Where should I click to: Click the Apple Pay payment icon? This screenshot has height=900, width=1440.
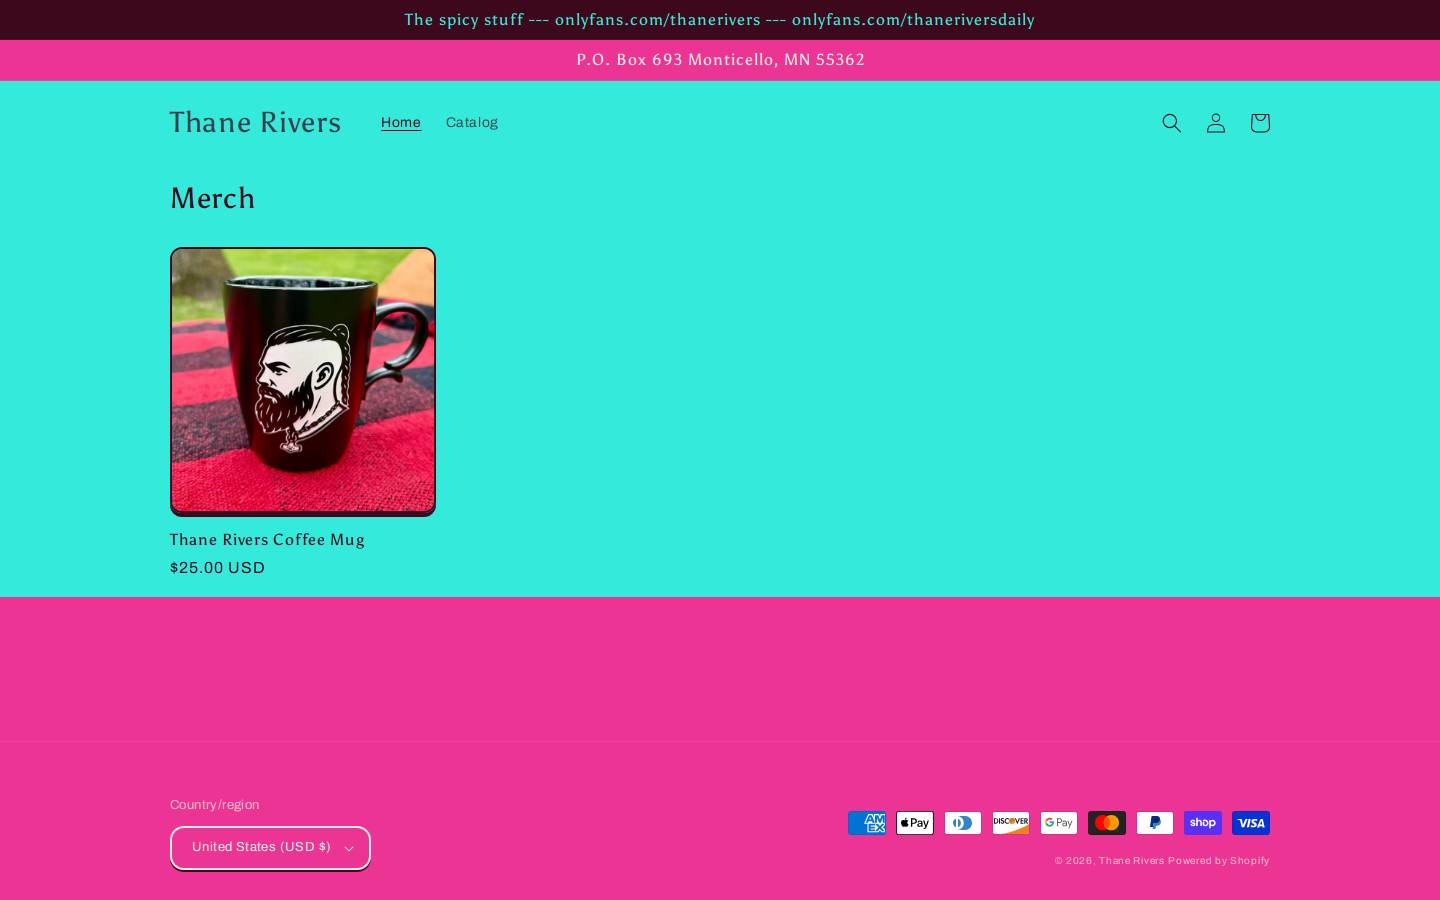(x=915, y=823)
